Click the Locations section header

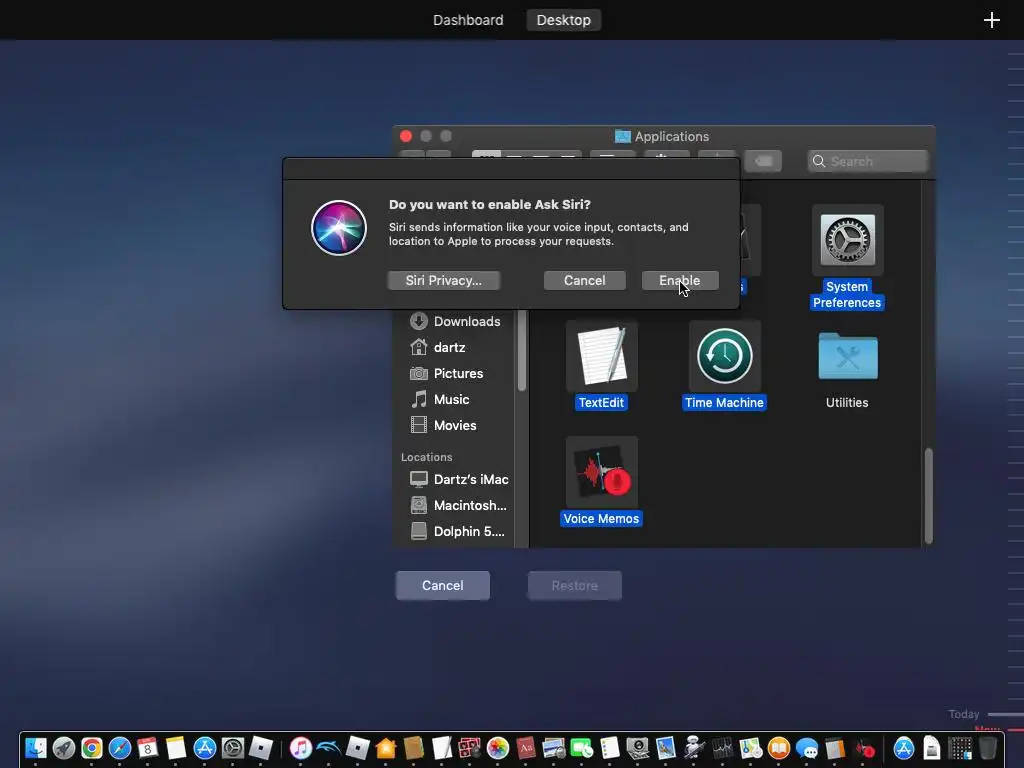tap(426, 457)
